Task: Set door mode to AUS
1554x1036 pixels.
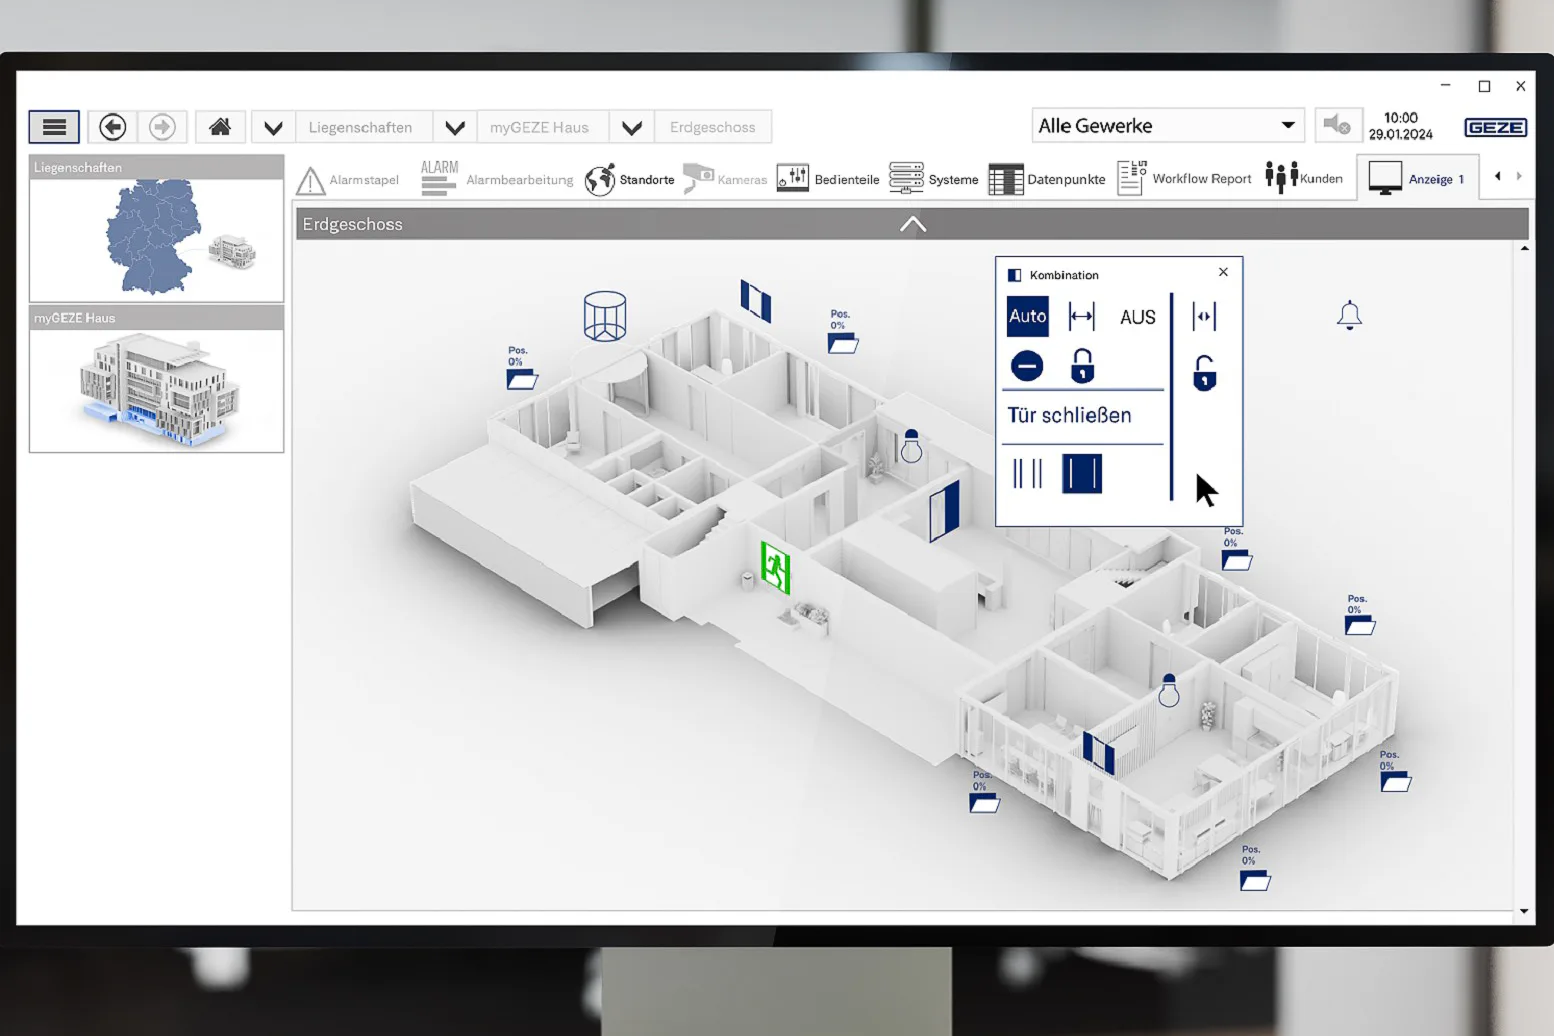Action: tap(1138, 317)
